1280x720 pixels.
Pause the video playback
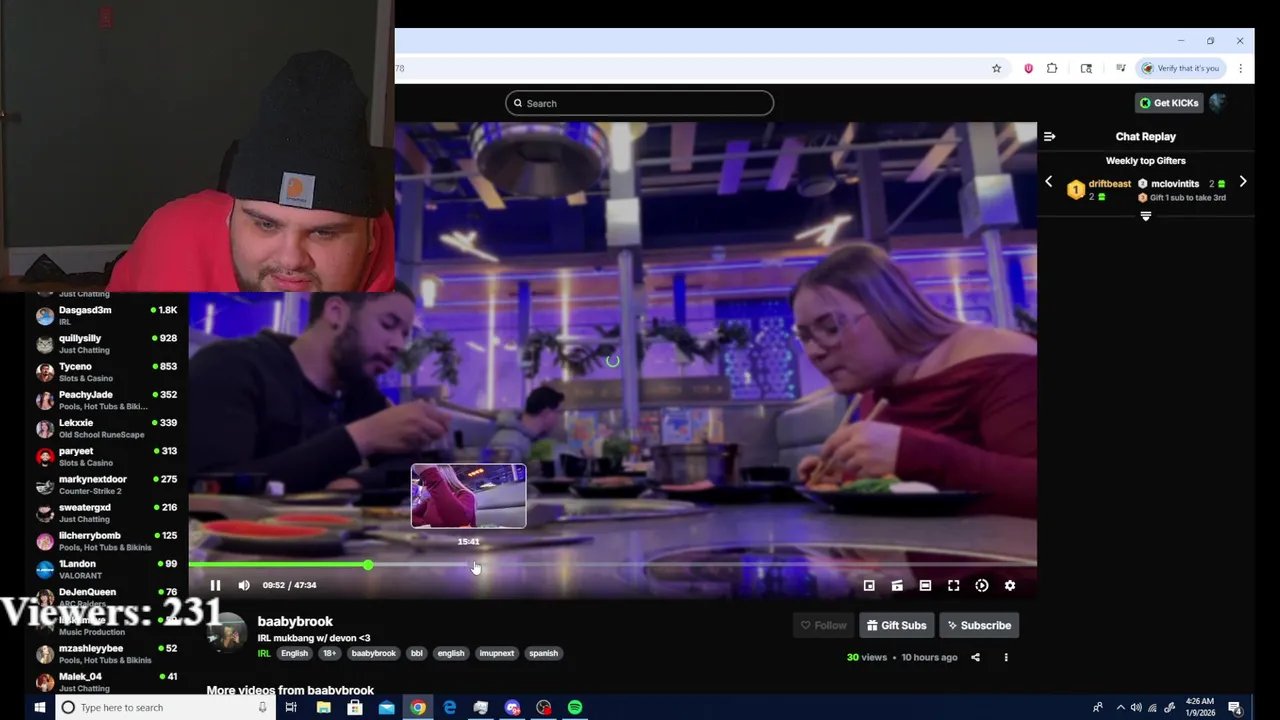pos(215,585)
